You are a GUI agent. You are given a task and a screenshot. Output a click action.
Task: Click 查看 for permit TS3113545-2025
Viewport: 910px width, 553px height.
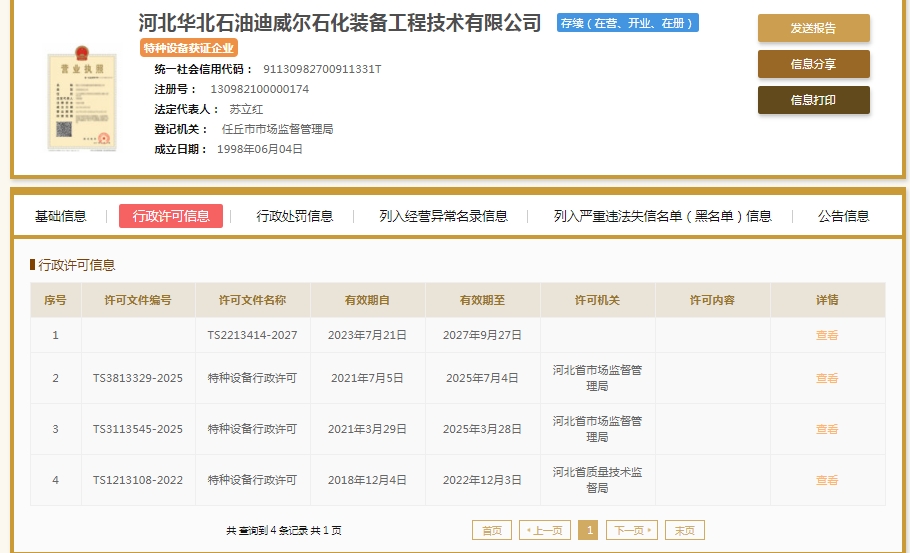coord(827,429)
